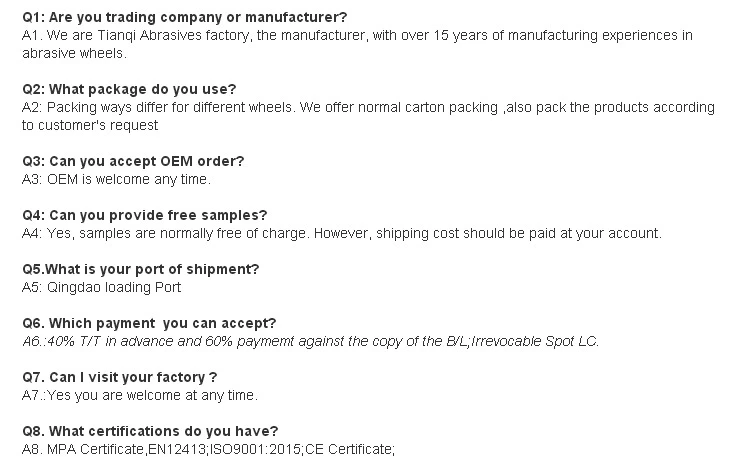Click the Q4 free samples question
This screenshot has width=749, height=476.
pyautogui.click(x=144, y=216)
